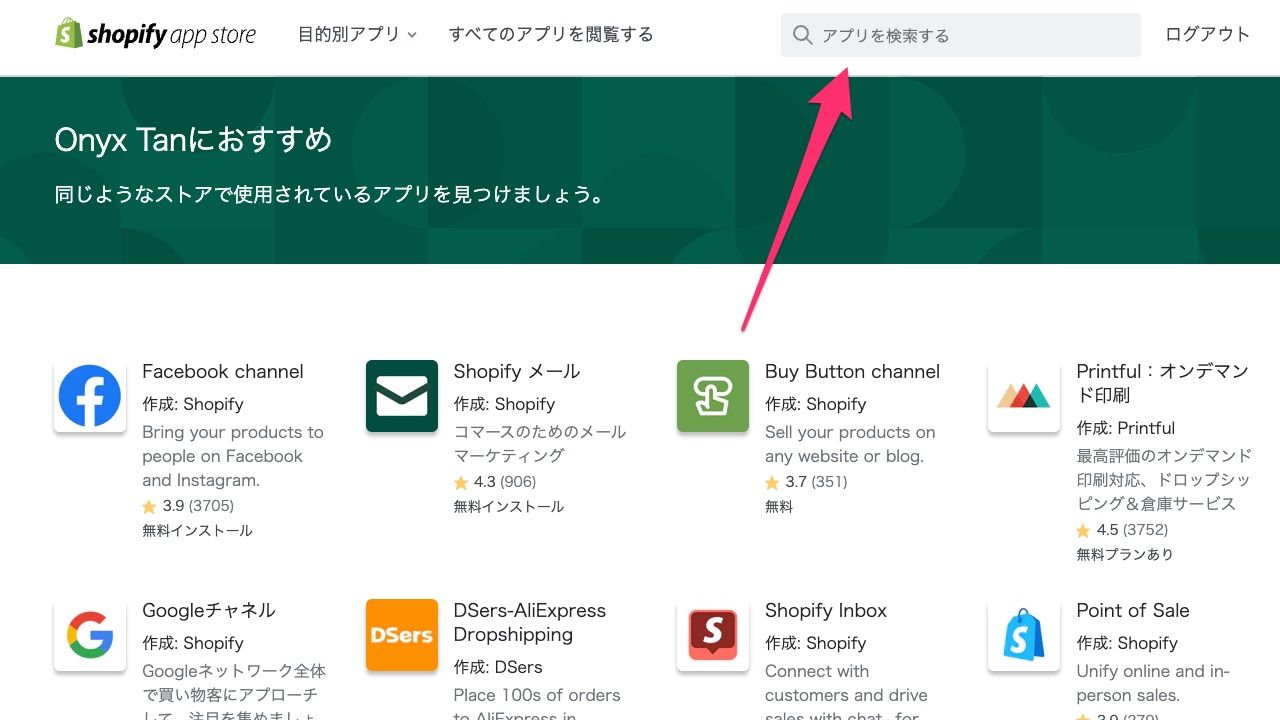Open the Point of Sale title link
Image resolution: width=1280 pixels, height=720 pixels.
click(x=1133, y=610)
